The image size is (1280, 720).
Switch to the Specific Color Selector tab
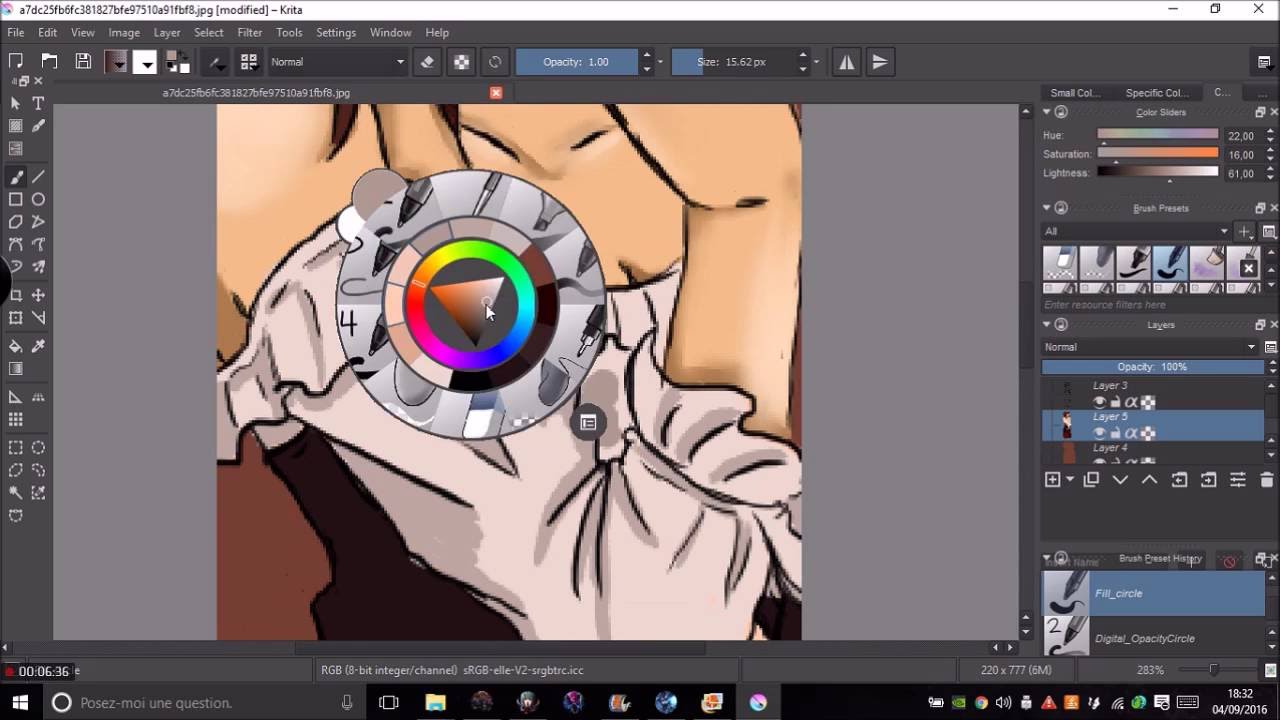click(1157, 93)
